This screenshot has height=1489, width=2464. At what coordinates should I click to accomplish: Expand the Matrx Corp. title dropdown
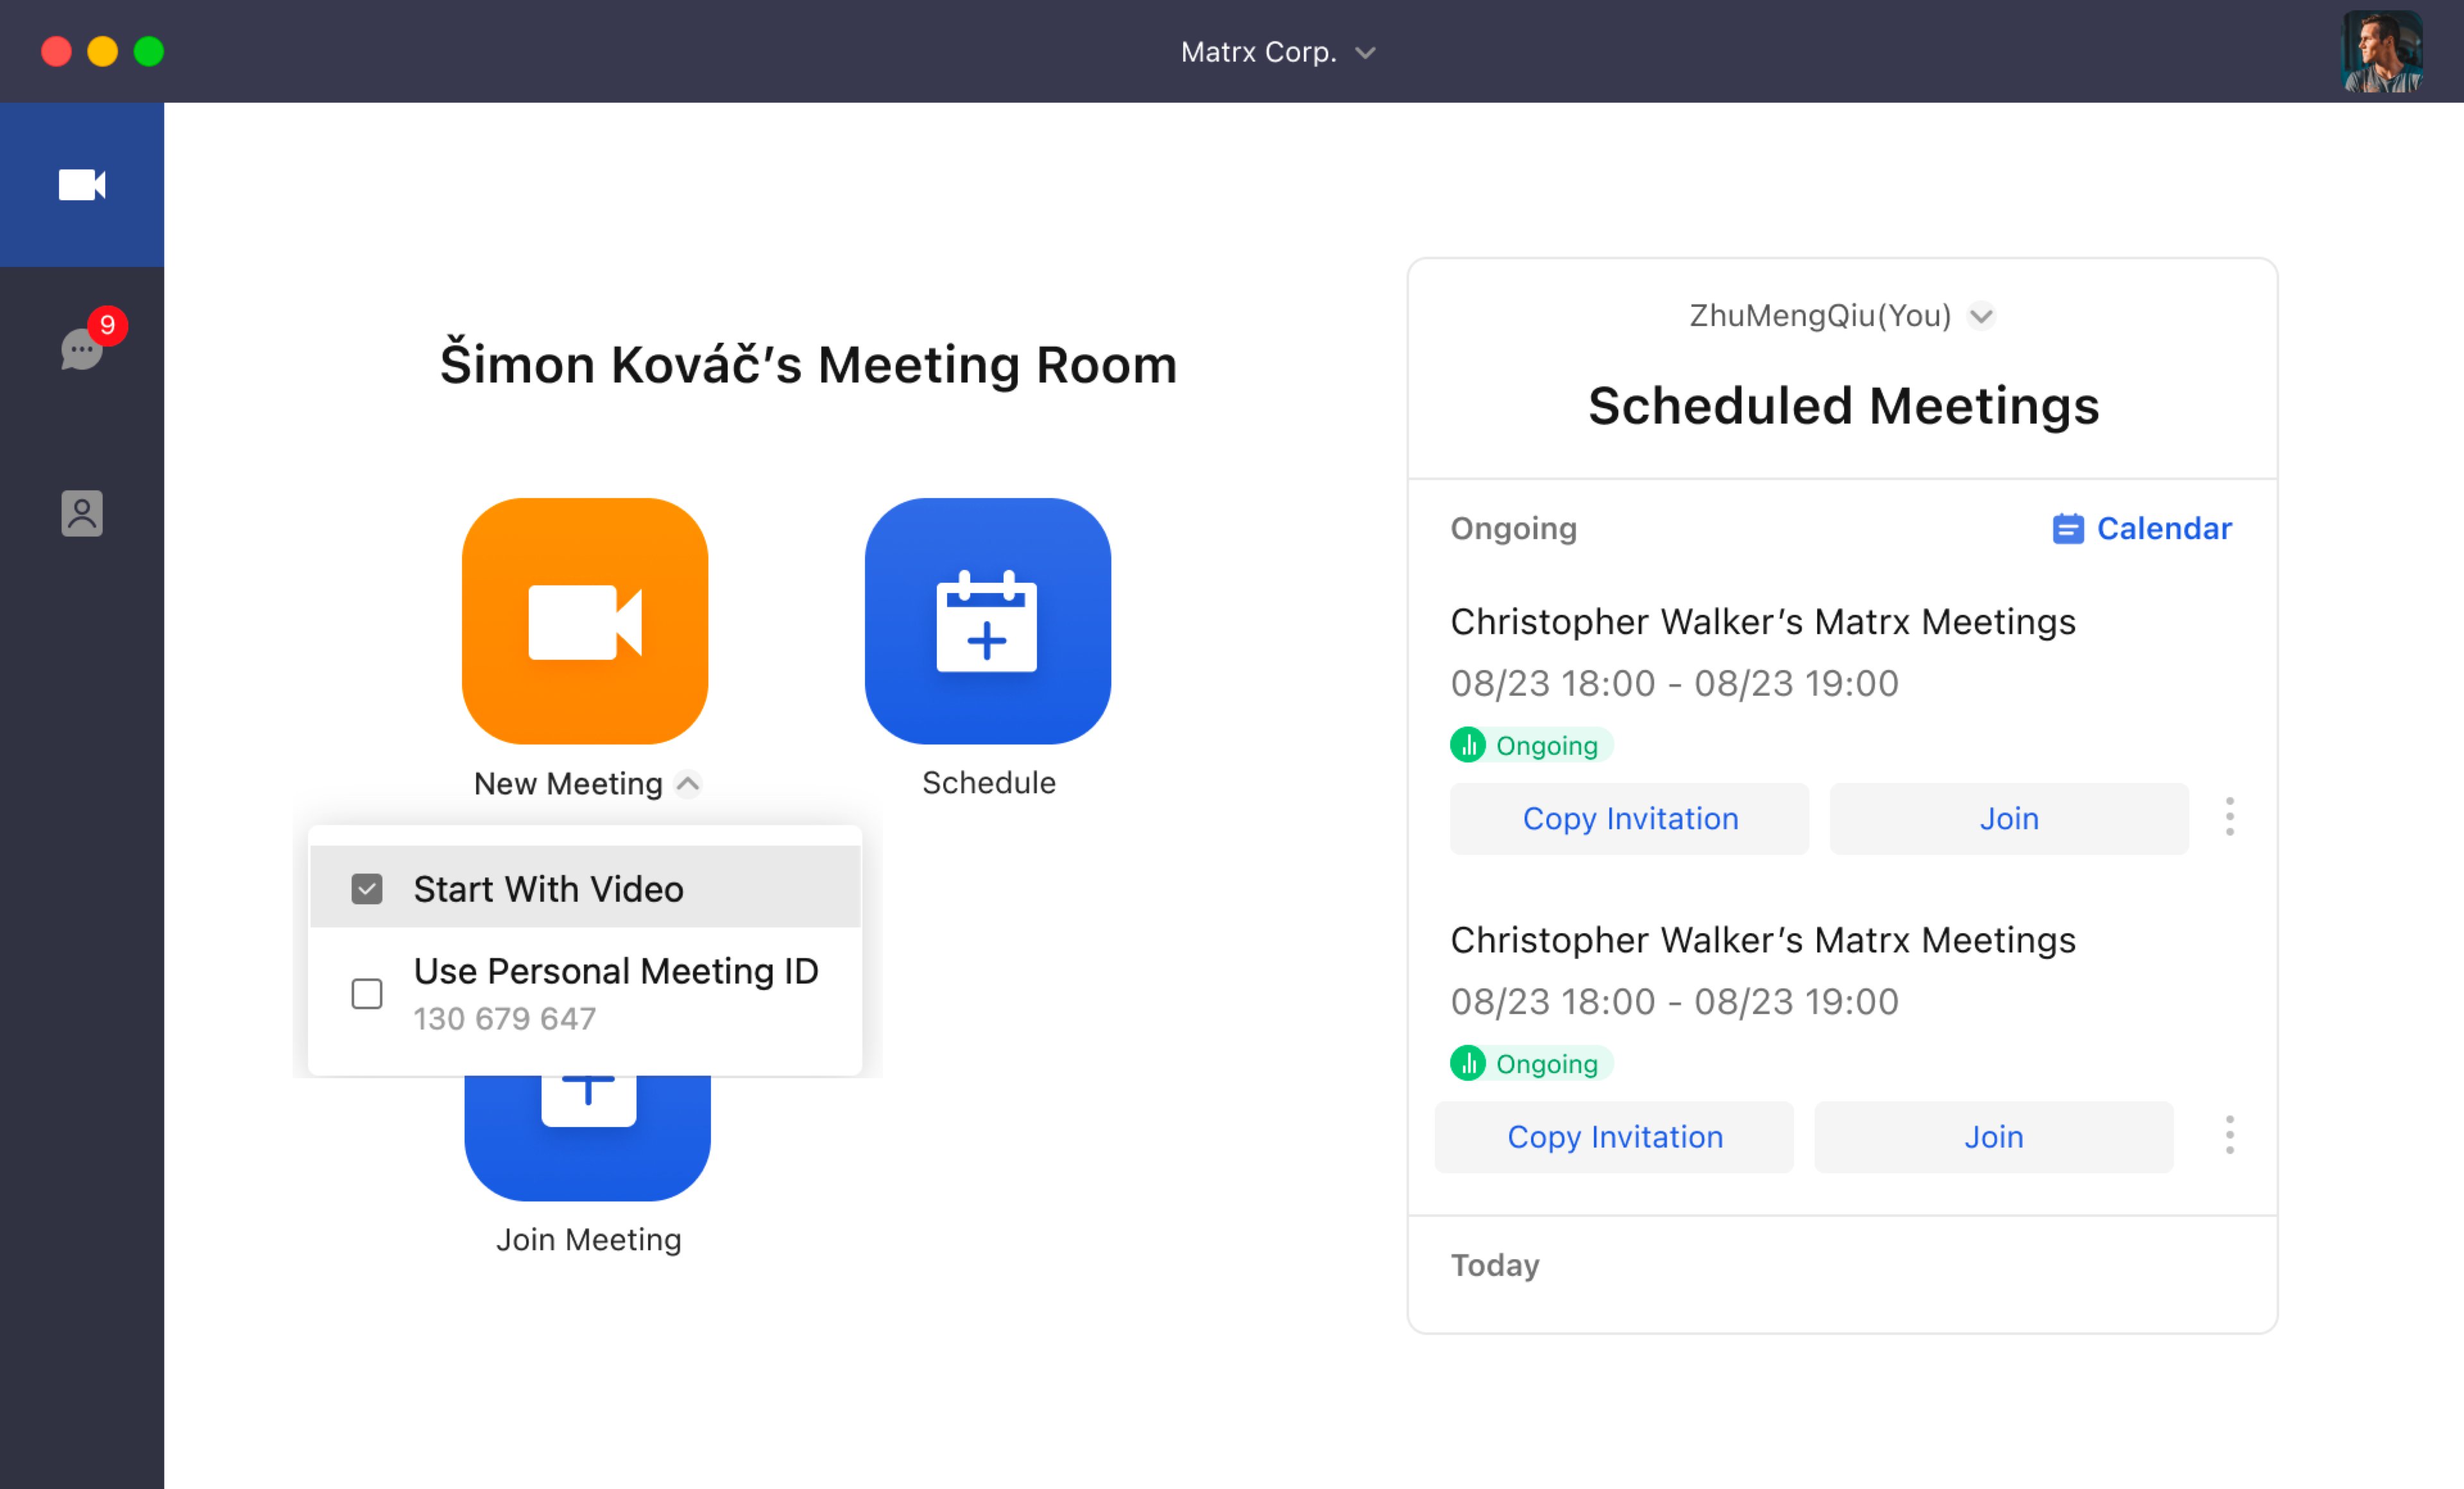tap(1365, 52)
